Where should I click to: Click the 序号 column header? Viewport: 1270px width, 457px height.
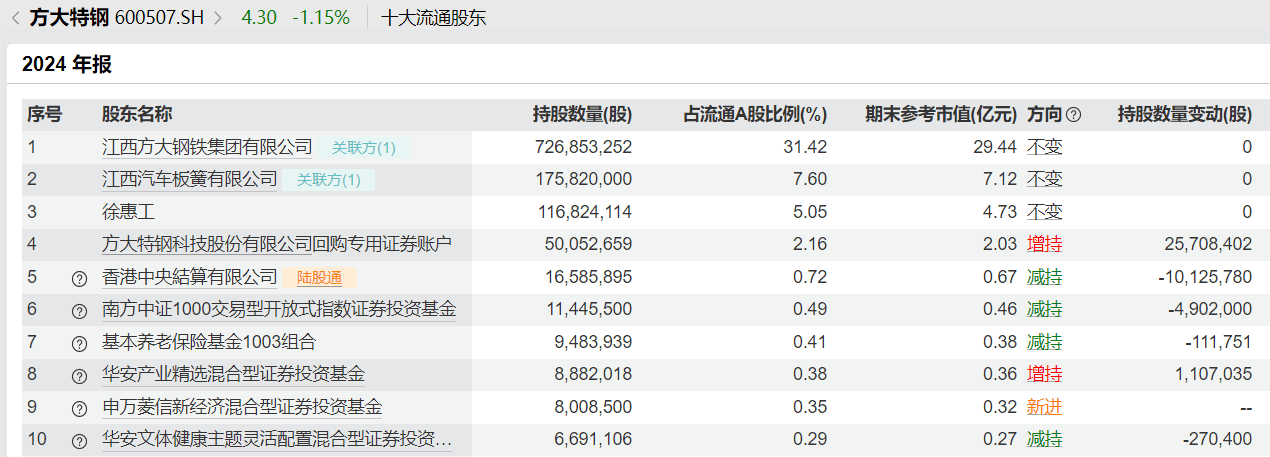coord(44,115)
